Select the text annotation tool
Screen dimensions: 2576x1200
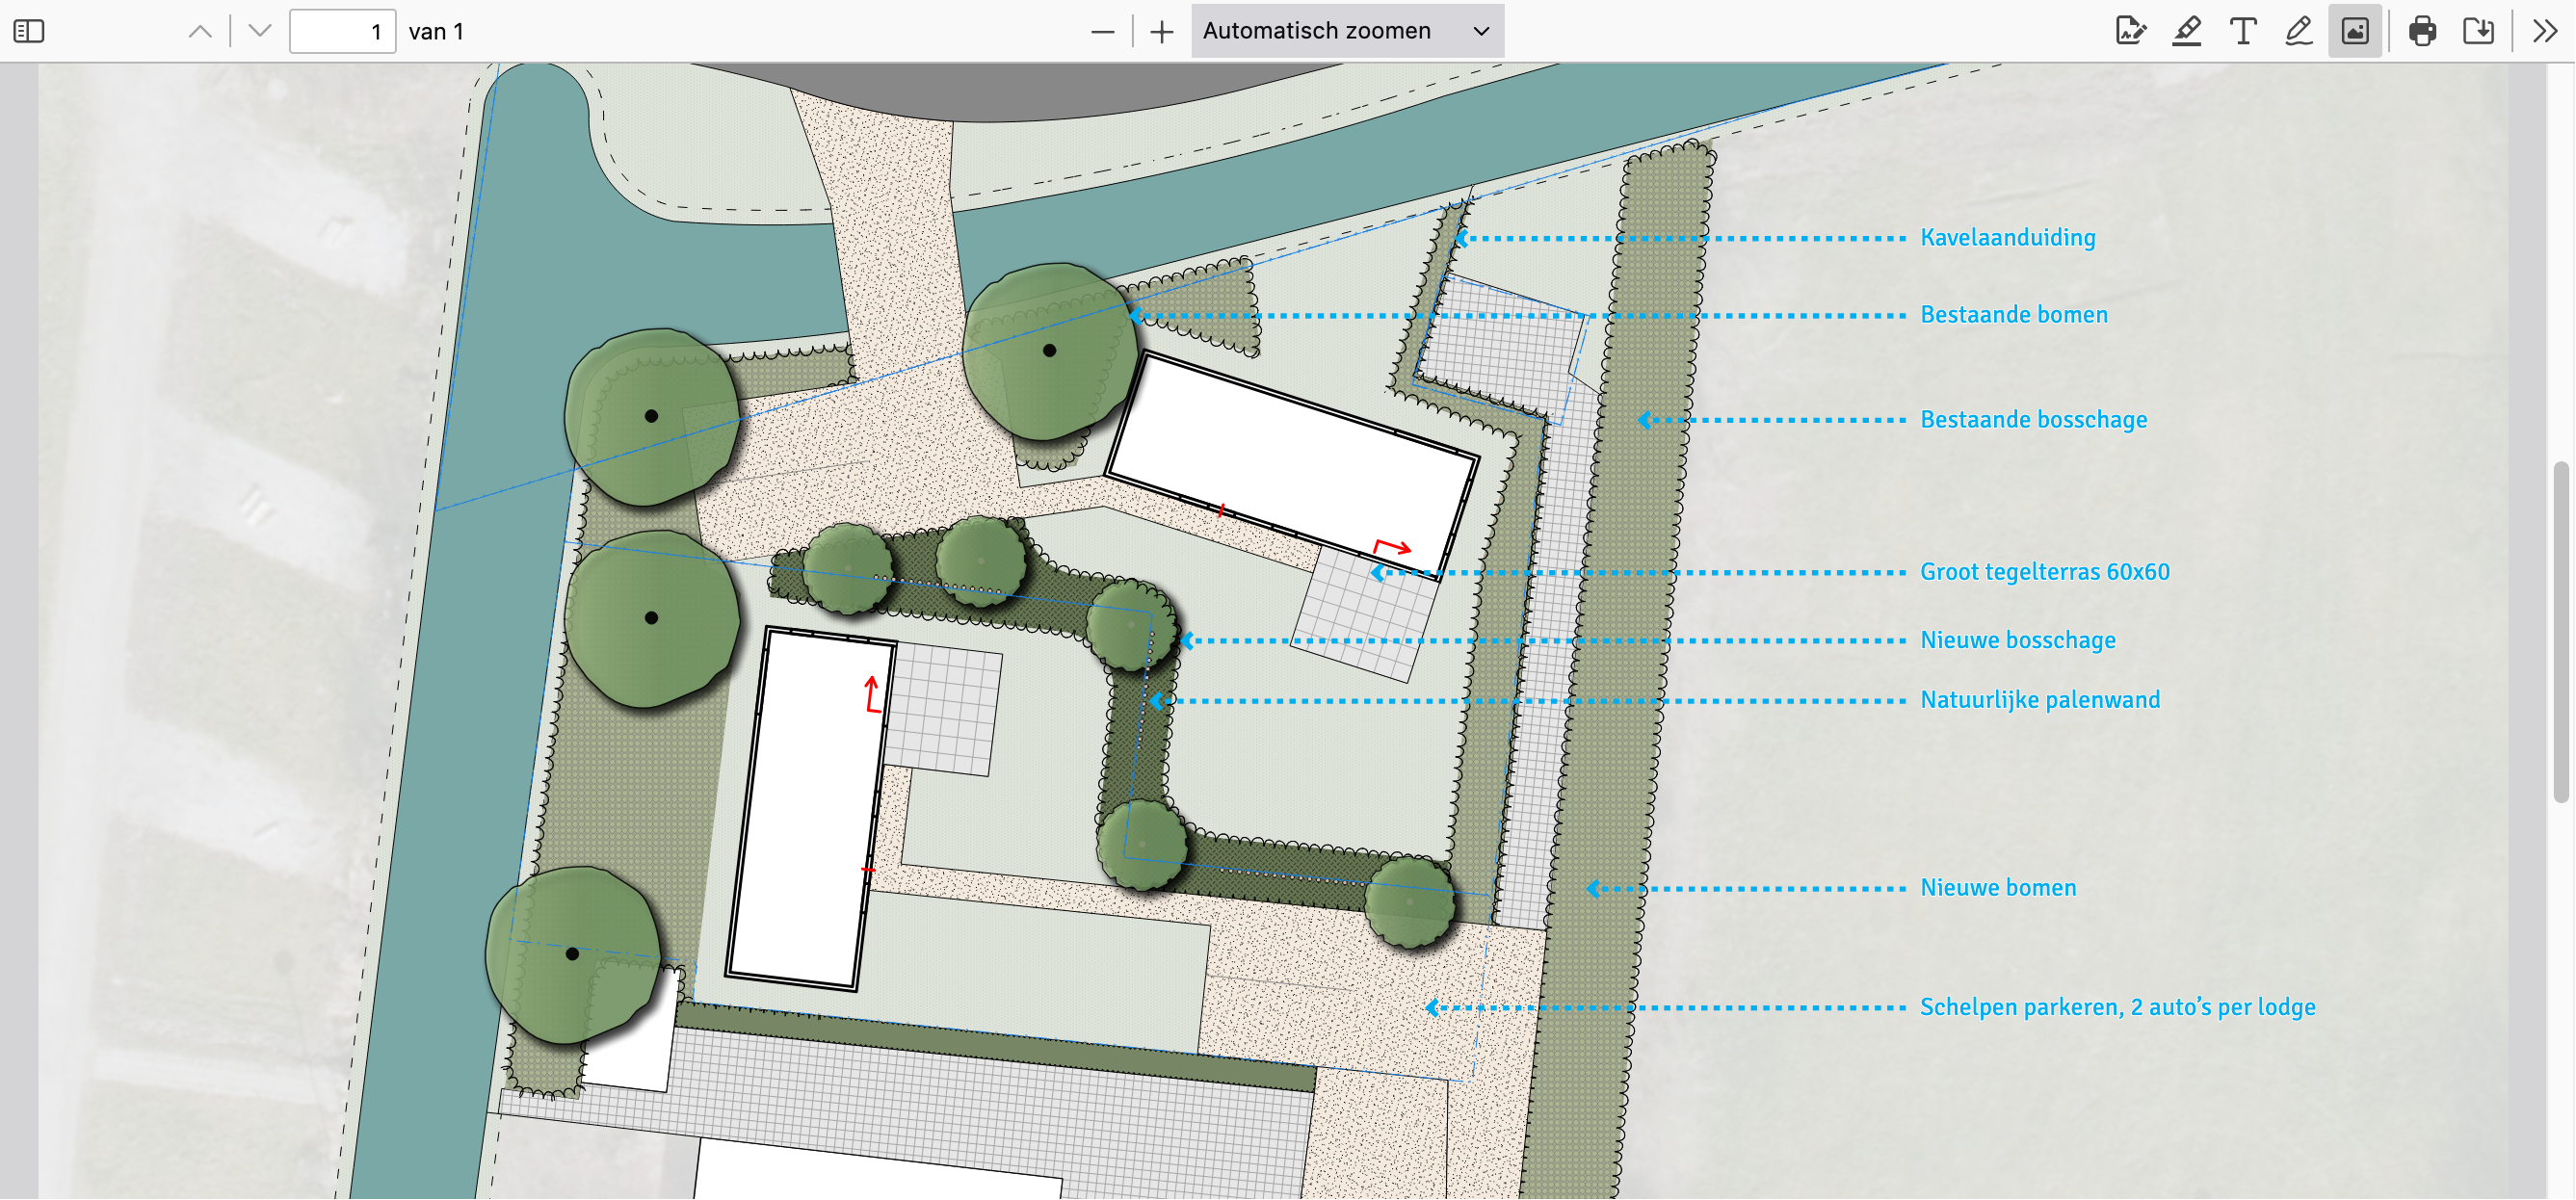pyautogui.click(x=2243, y=31)
